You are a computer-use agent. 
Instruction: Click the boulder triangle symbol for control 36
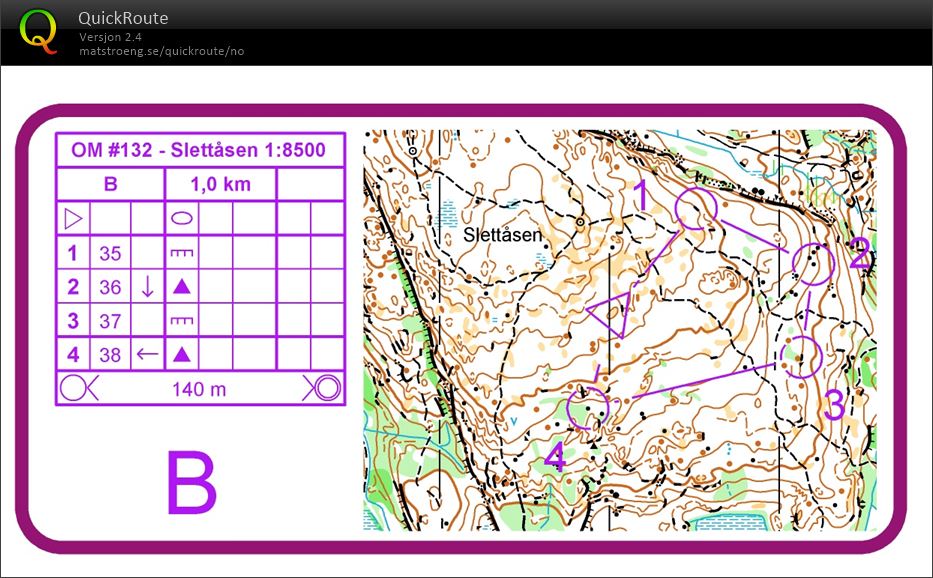click(182, 287)
